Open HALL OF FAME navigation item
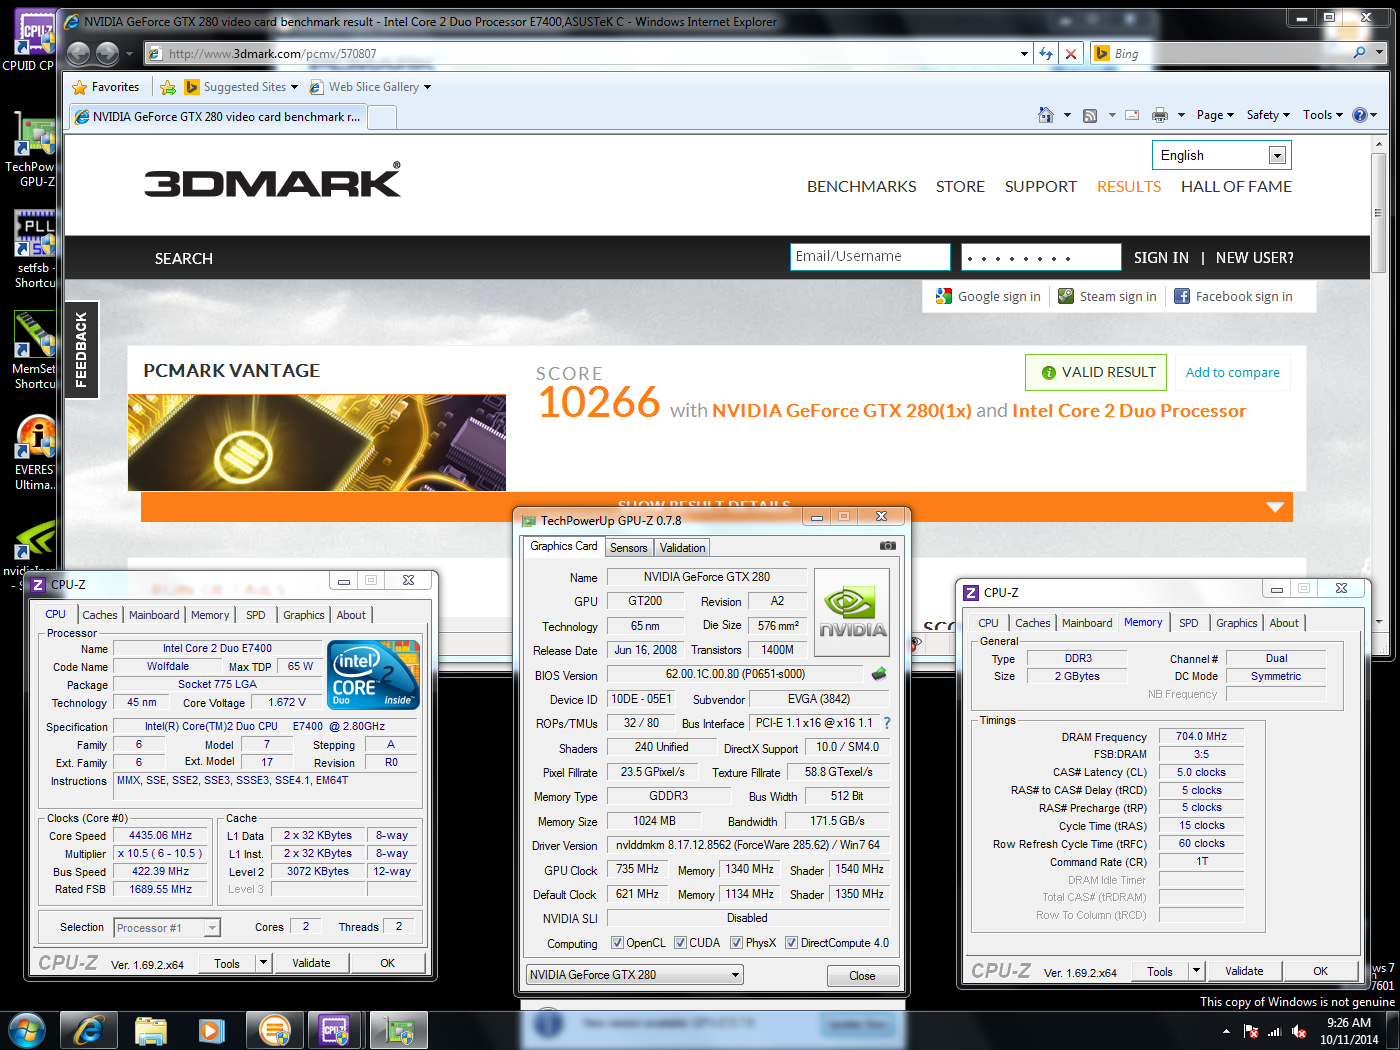This screenshot has width=1400, height=1050. (x=1236, y=186)
